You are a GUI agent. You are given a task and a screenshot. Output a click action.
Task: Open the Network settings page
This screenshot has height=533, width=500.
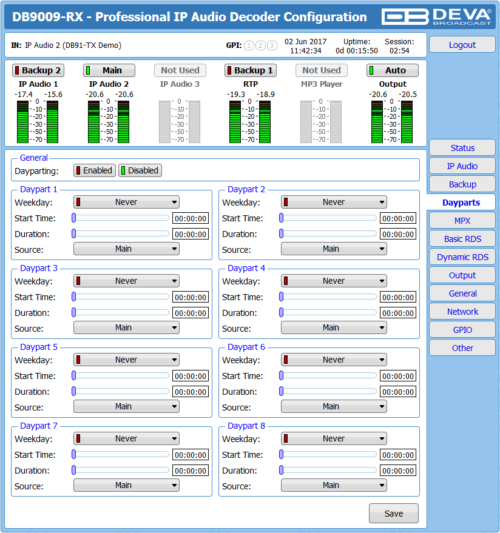(x=462, y=312)
